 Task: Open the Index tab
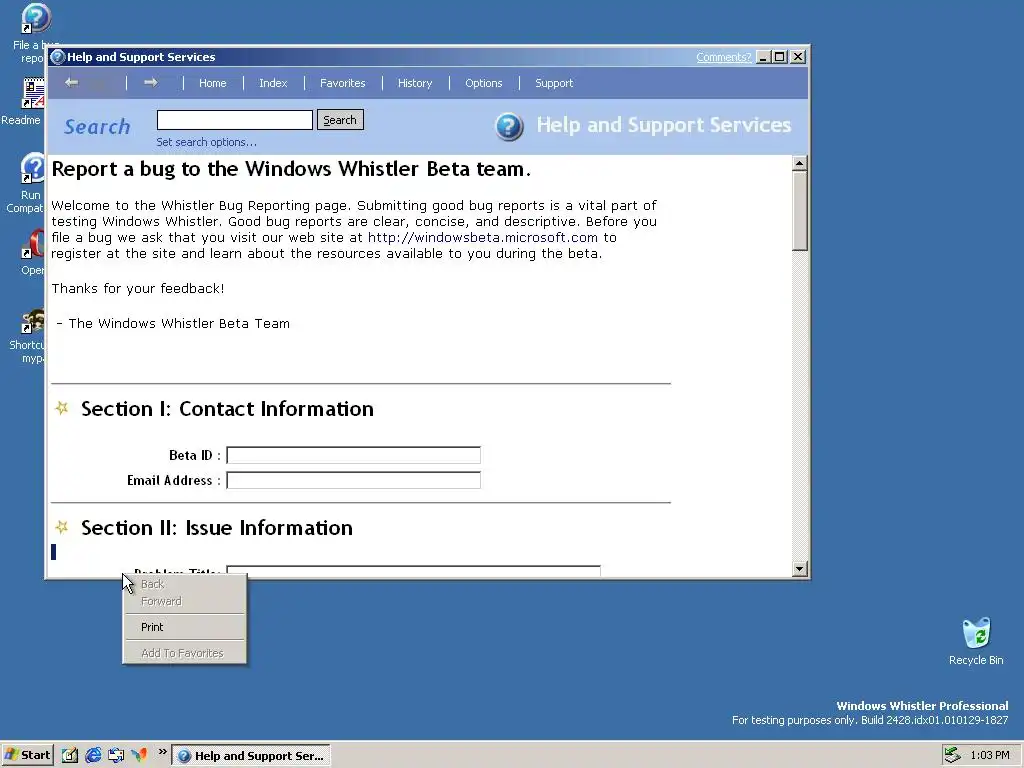tap(273, 83)
